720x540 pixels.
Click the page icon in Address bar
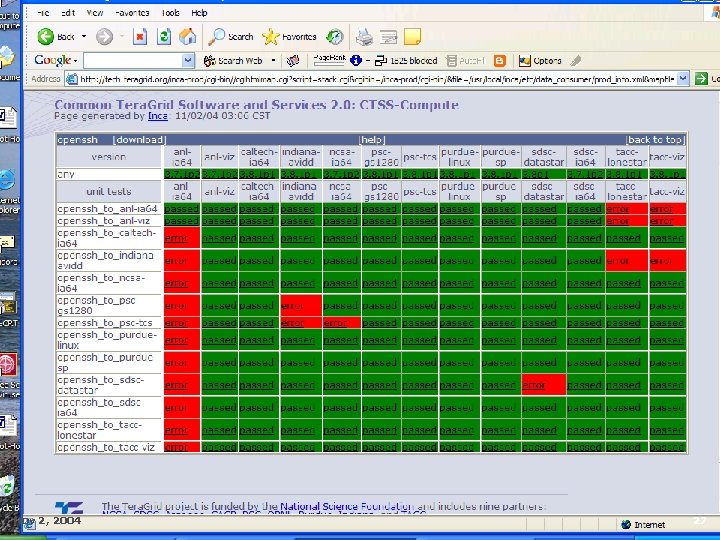[71, 79]
